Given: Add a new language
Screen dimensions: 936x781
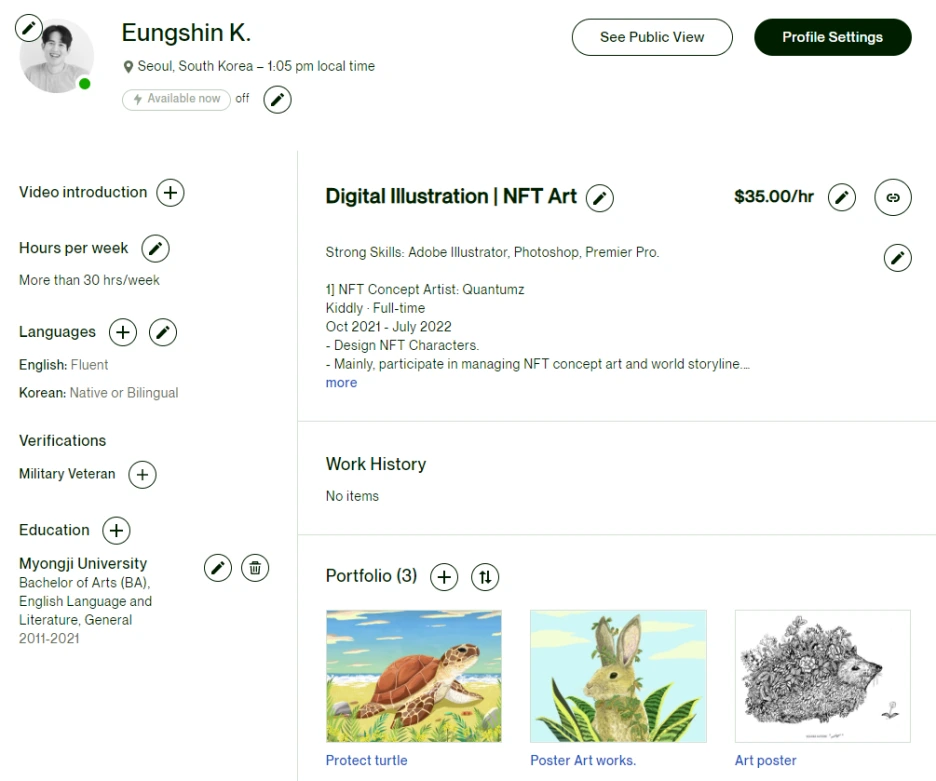Looking at the screenshot, I should pos(122,332).
